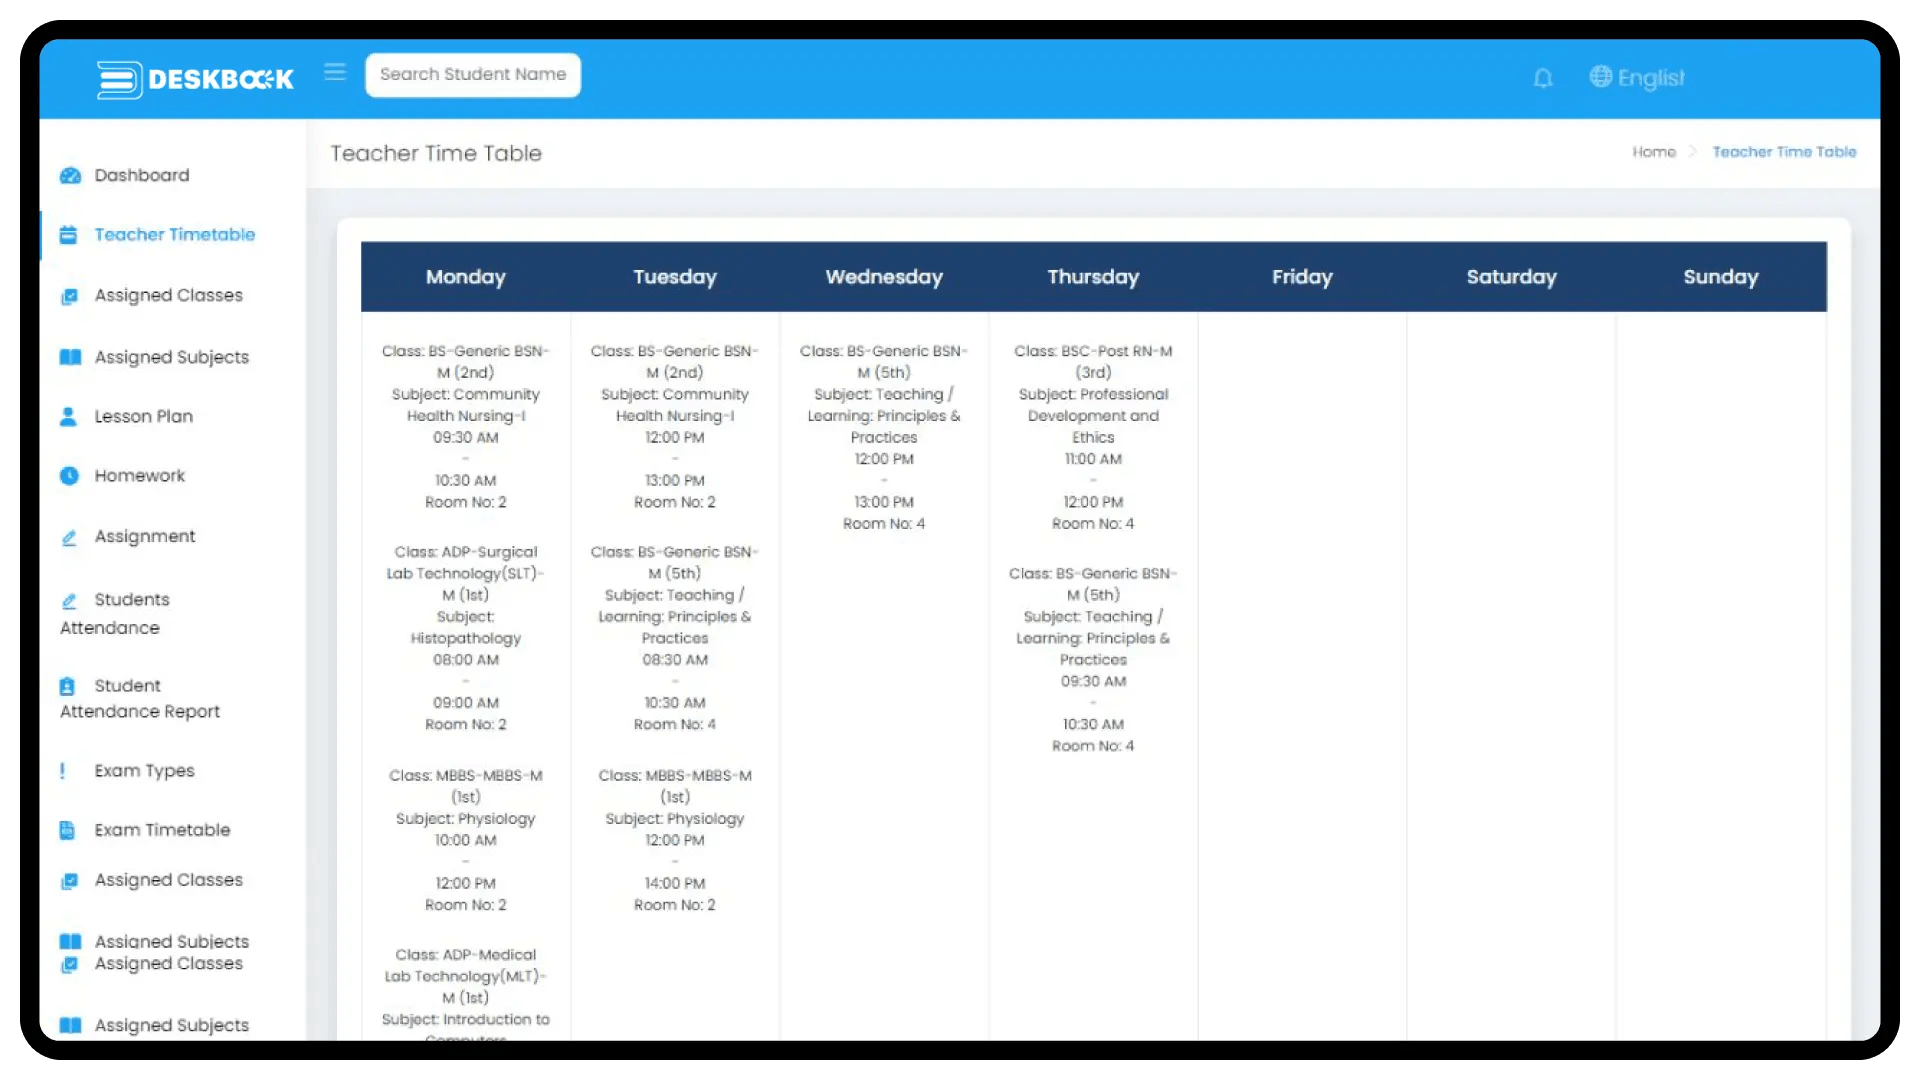Image resolution: width=1920 pixels, height=1080 pixels.
Task: Select Assigned Classes below Teacher Timetable
Action: 168,296
